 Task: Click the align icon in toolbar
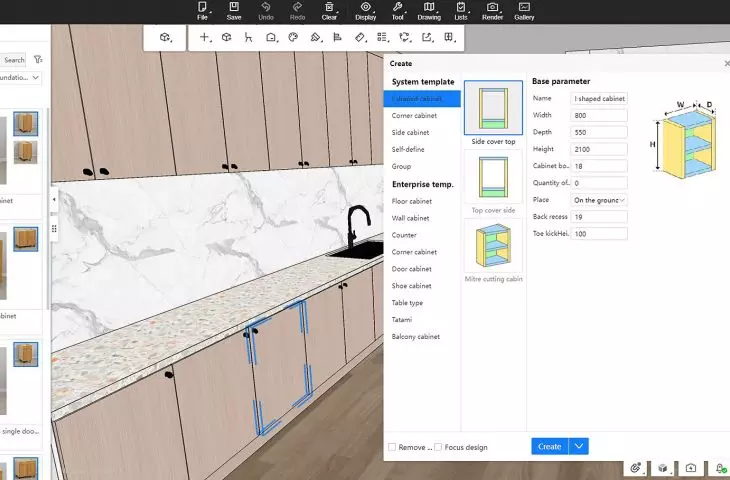click(338, 37)
